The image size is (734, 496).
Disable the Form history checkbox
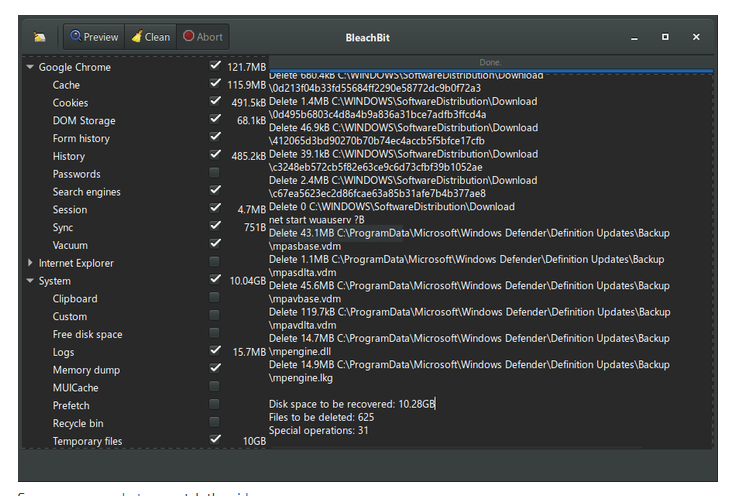pos(215,137)
